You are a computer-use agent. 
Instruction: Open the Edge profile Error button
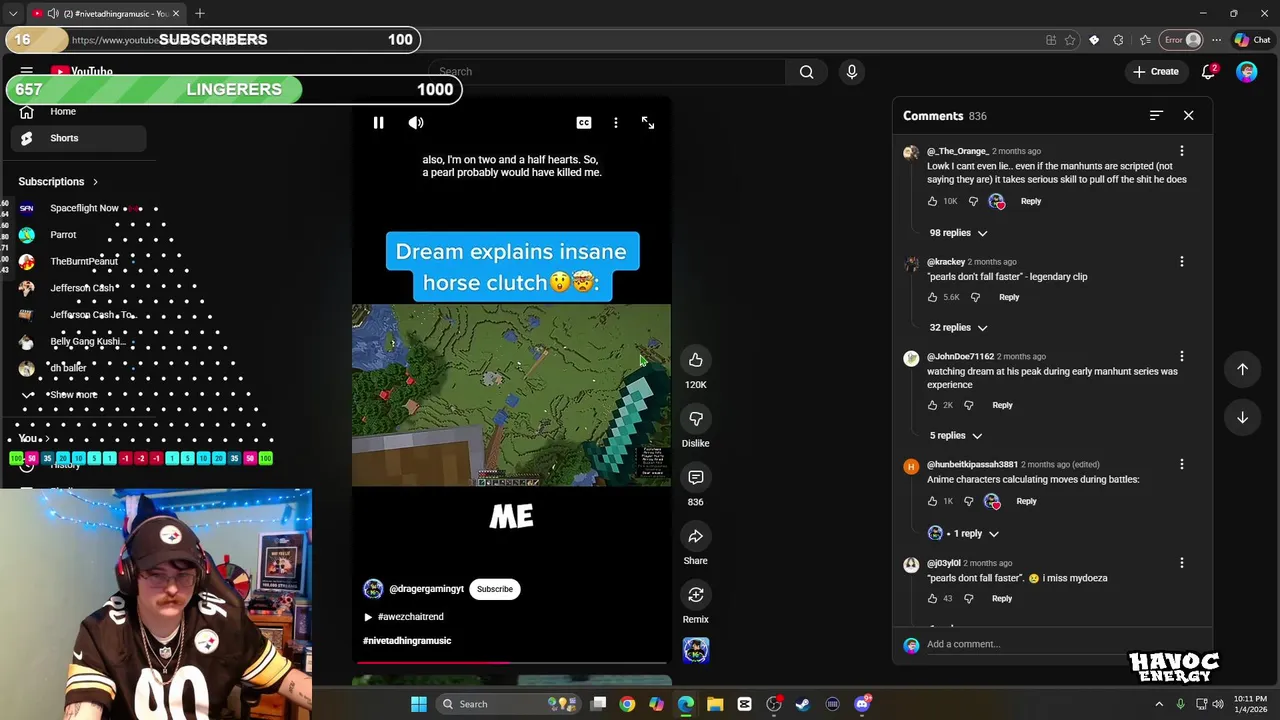[1181, 40]
